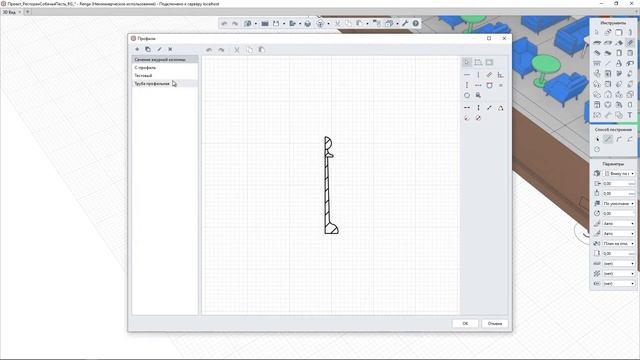Undo in the main Renga toolbar
Viewport: 640px width, 360px height.
(224, 24)
